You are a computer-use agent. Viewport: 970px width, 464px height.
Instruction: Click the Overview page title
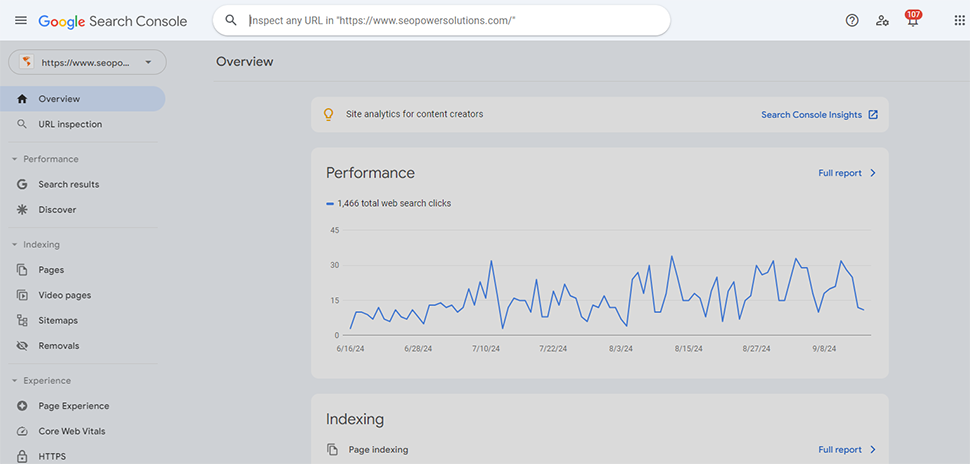(x=244, y=62)
